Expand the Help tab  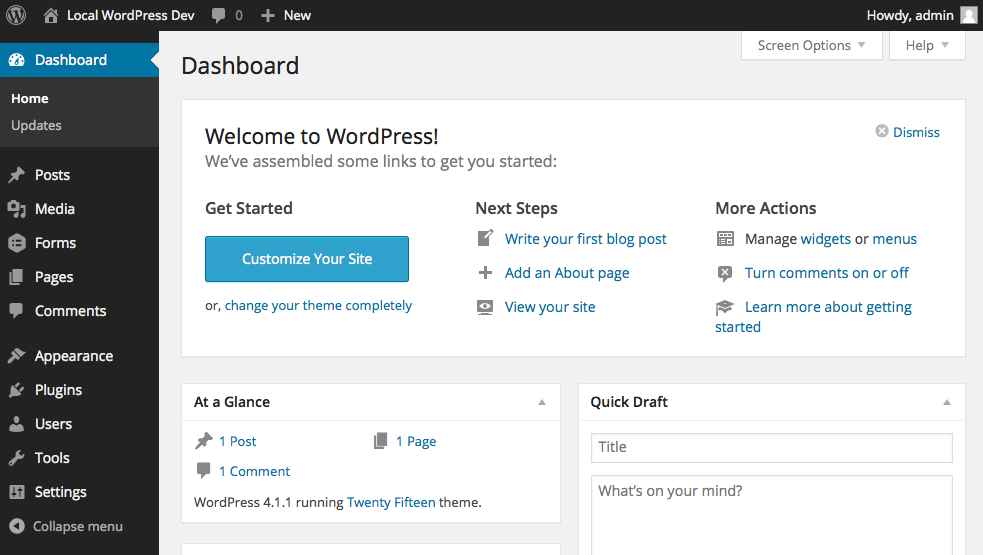927,45
